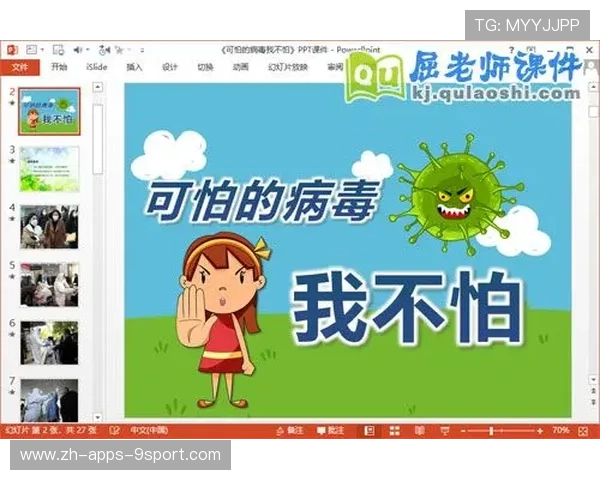Switch to the 插入 ribbon tab
Viewport: 600px width, 480px height.
pos(134,67)
